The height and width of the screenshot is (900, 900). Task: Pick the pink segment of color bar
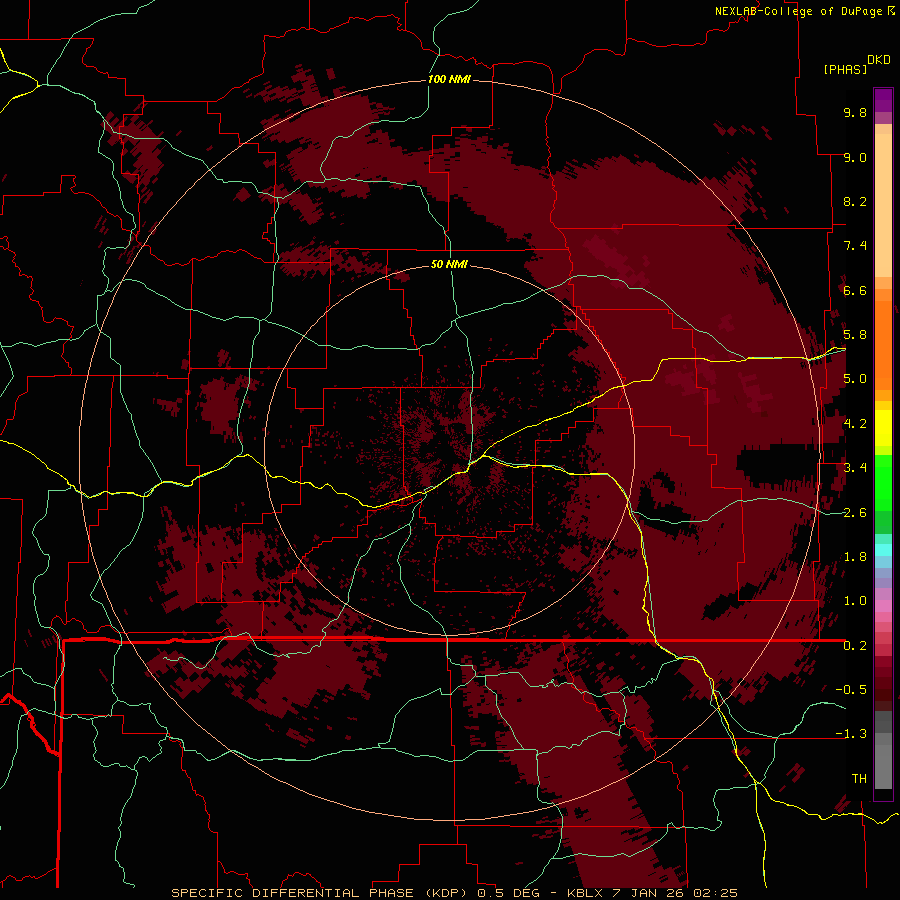click(x=883, y=606)
